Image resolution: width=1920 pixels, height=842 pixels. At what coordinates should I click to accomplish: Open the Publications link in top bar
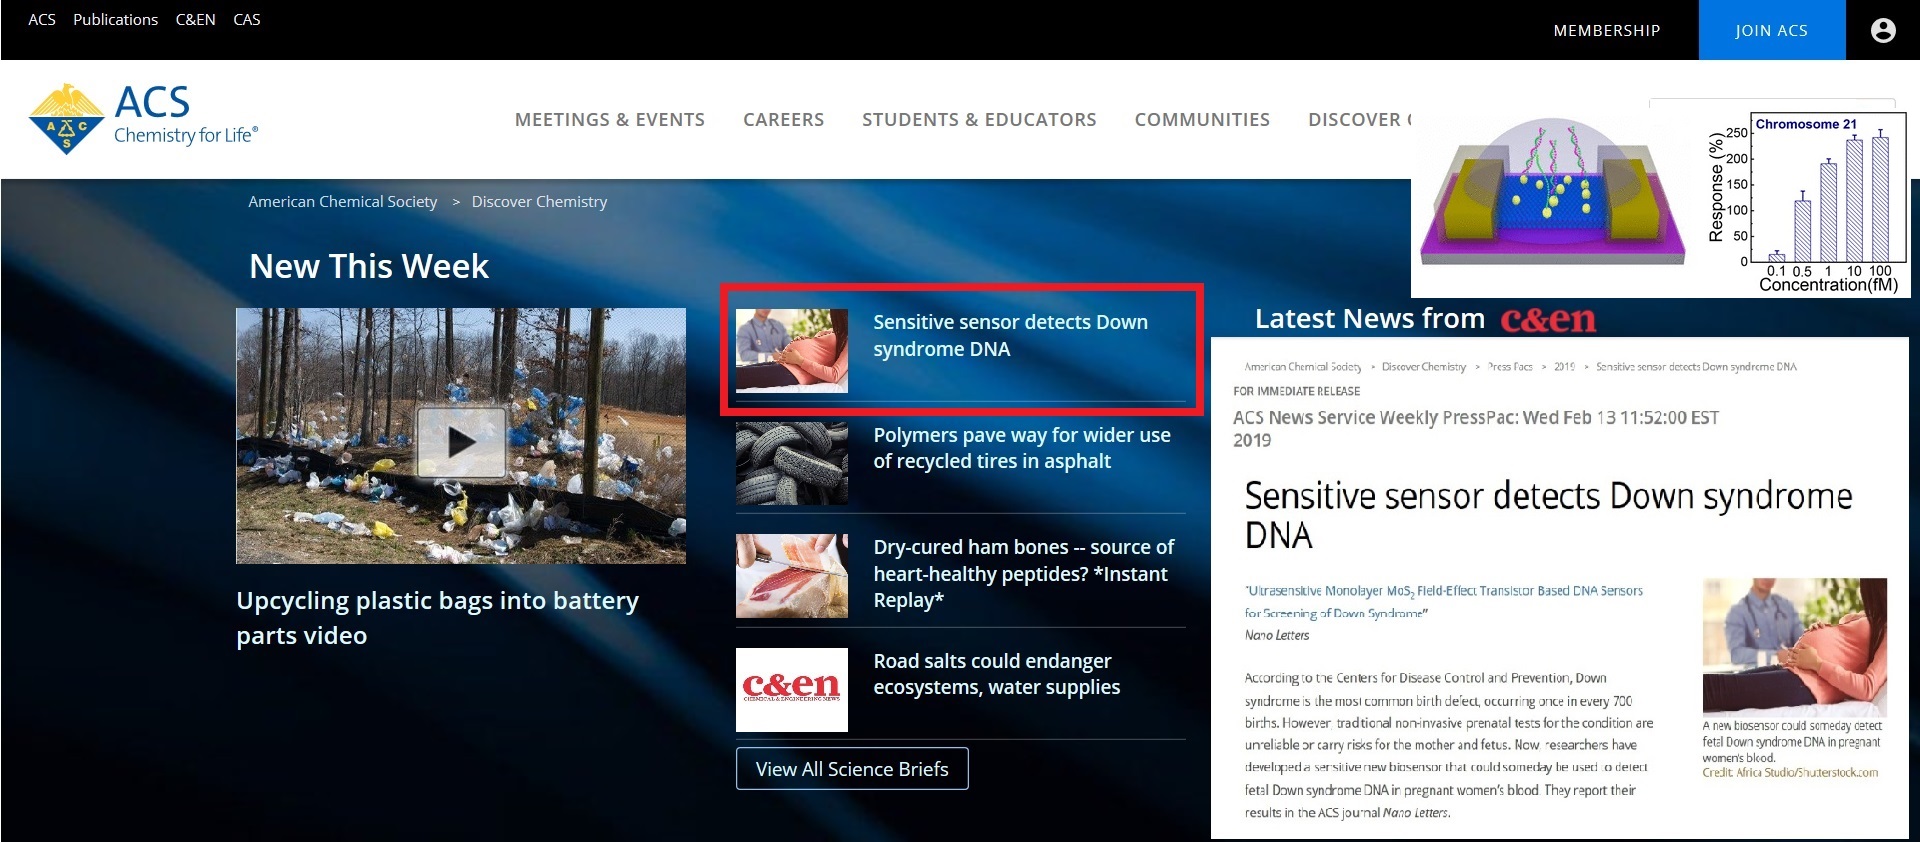[x=115, y=20]
